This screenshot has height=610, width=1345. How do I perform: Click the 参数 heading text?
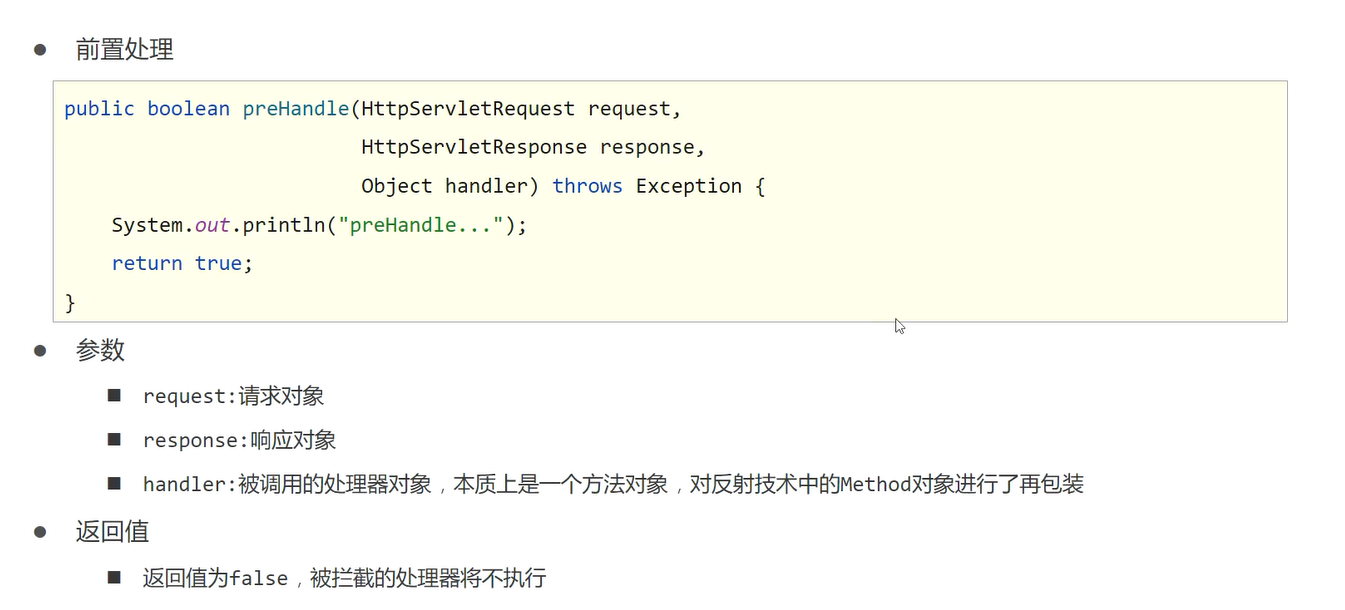click(x=100, y=350)
